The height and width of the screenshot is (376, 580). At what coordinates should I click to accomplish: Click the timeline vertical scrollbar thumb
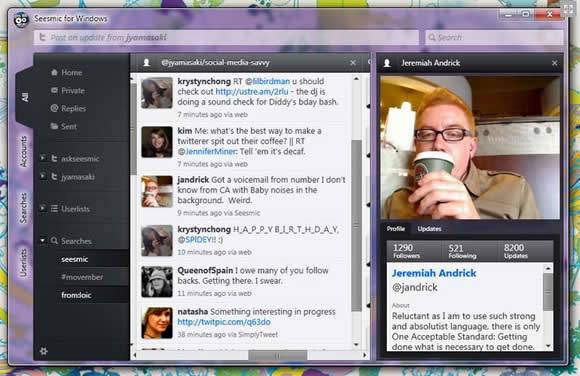356,226
